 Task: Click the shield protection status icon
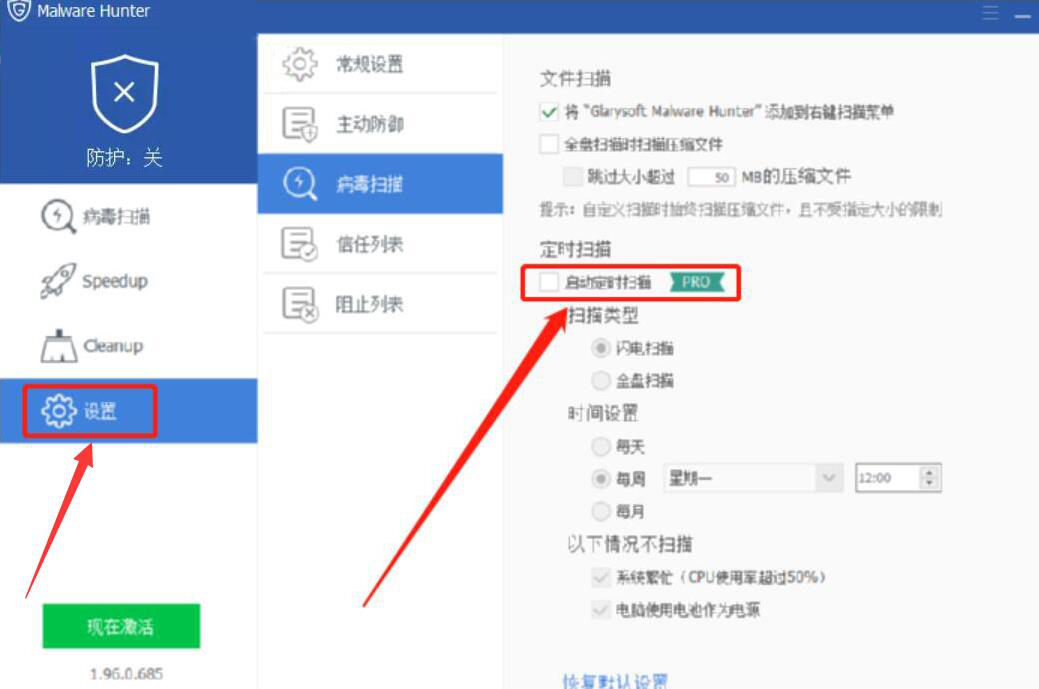coord(125,93)
